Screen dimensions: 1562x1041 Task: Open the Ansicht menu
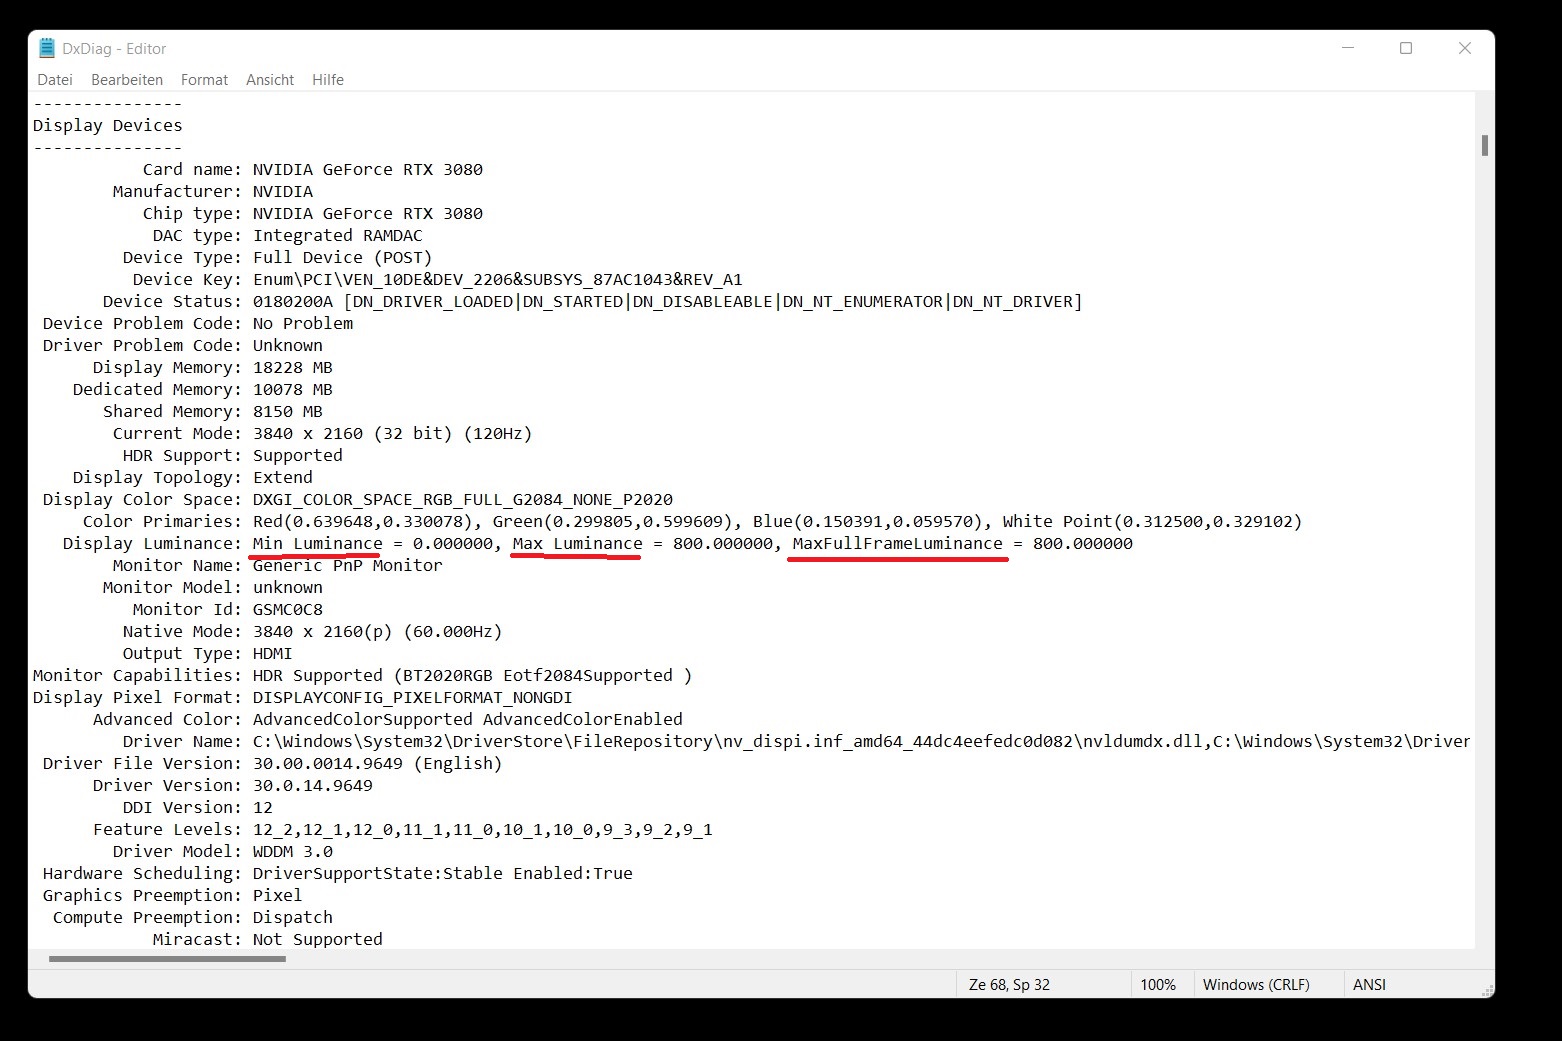pyautogui.click(x=270, y=80)
